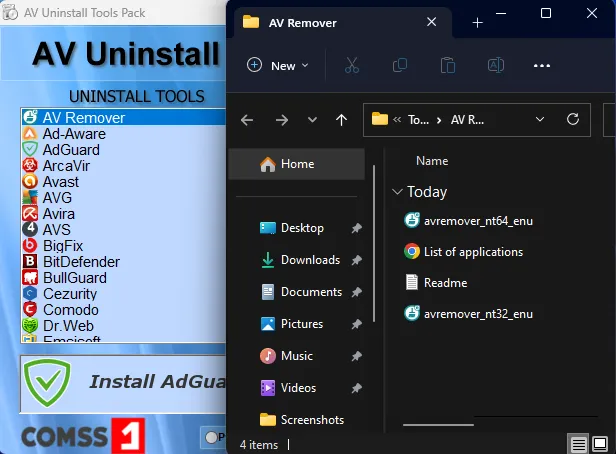
Task: Open the New dropdown chevron
Action: click(305, 66)
